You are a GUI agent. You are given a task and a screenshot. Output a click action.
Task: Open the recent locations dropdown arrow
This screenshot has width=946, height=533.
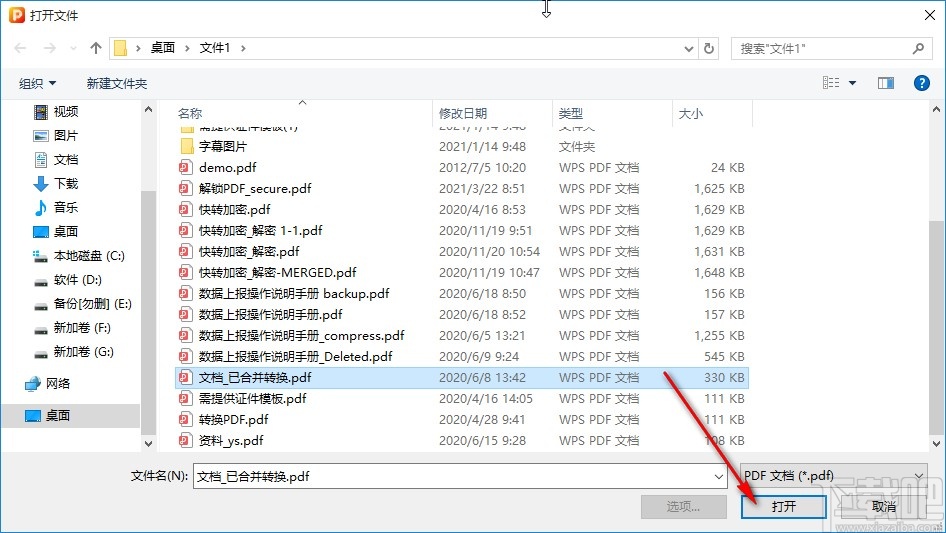tap(73, 48)
